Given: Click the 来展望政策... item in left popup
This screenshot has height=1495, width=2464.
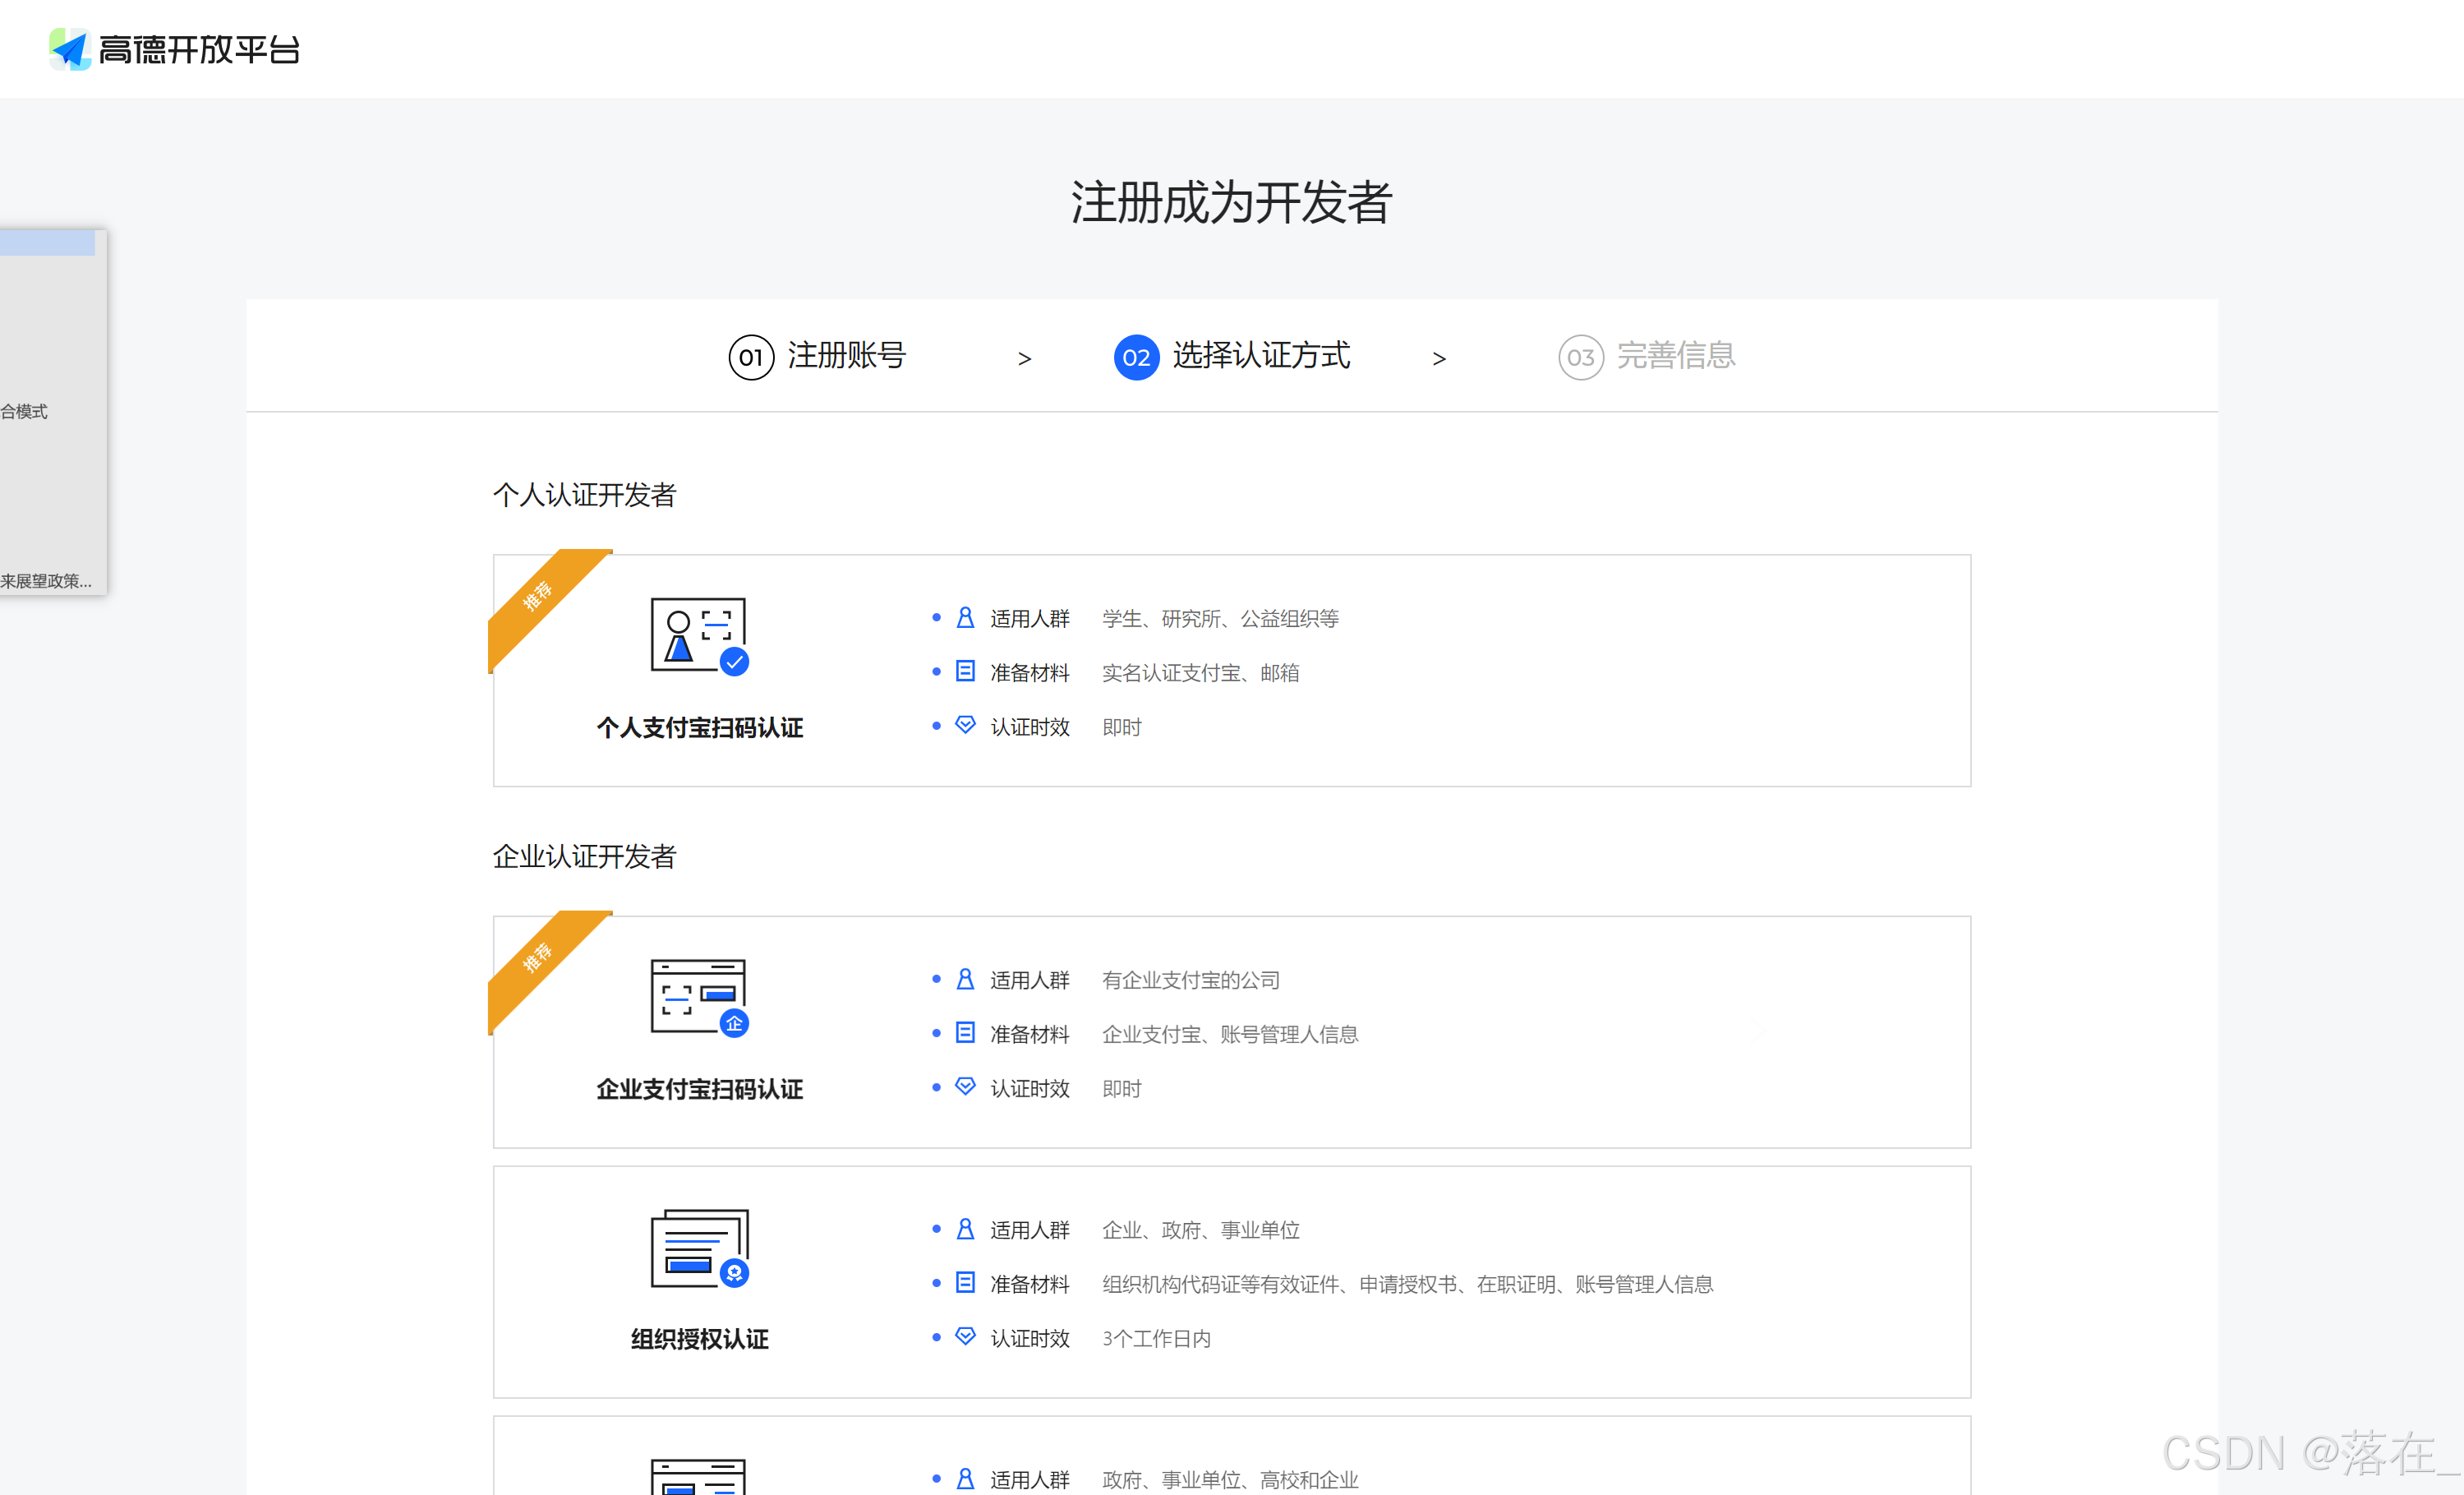Looking at the screenshot, I should pos(46,581).
